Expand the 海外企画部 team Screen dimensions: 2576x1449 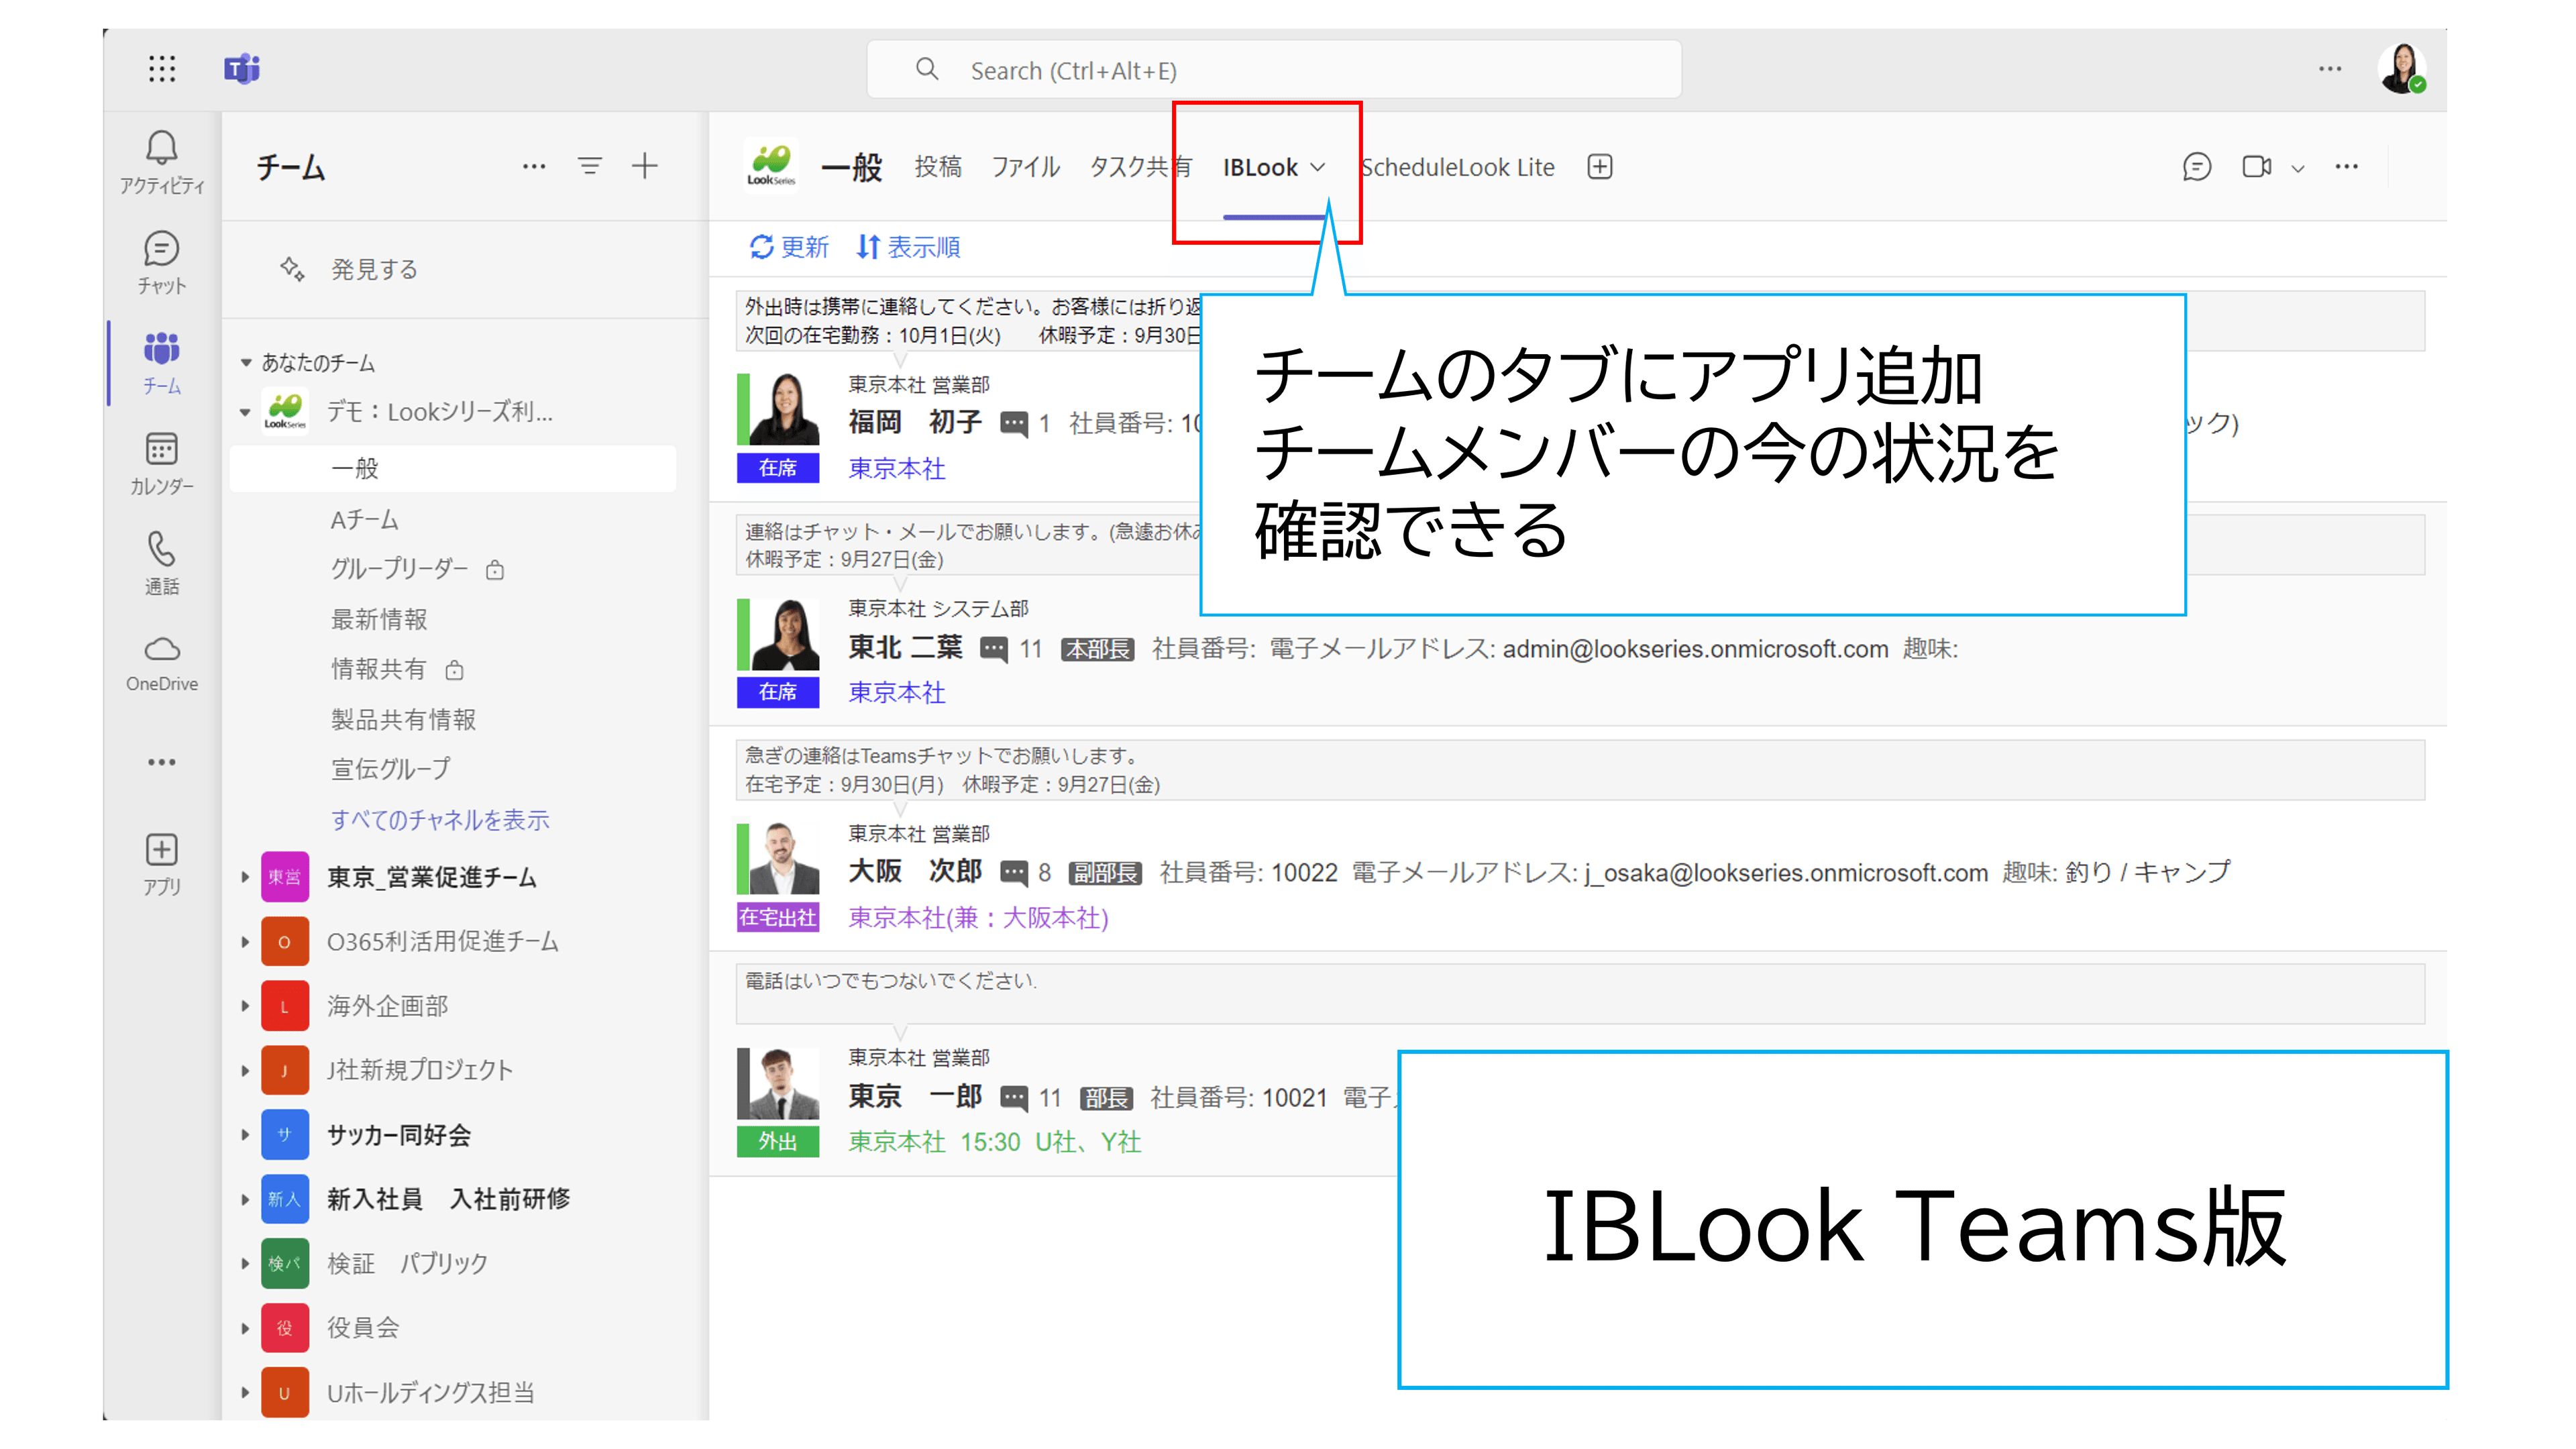pyautogui.click(x=246, y=1006)
